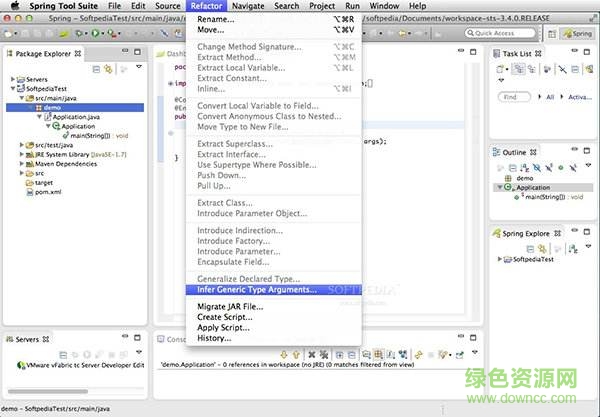Image resolution: width=600 pixels, height=417 pixels.
Task: Select the demo package in Package Explorer
Action: click(75, 108)
